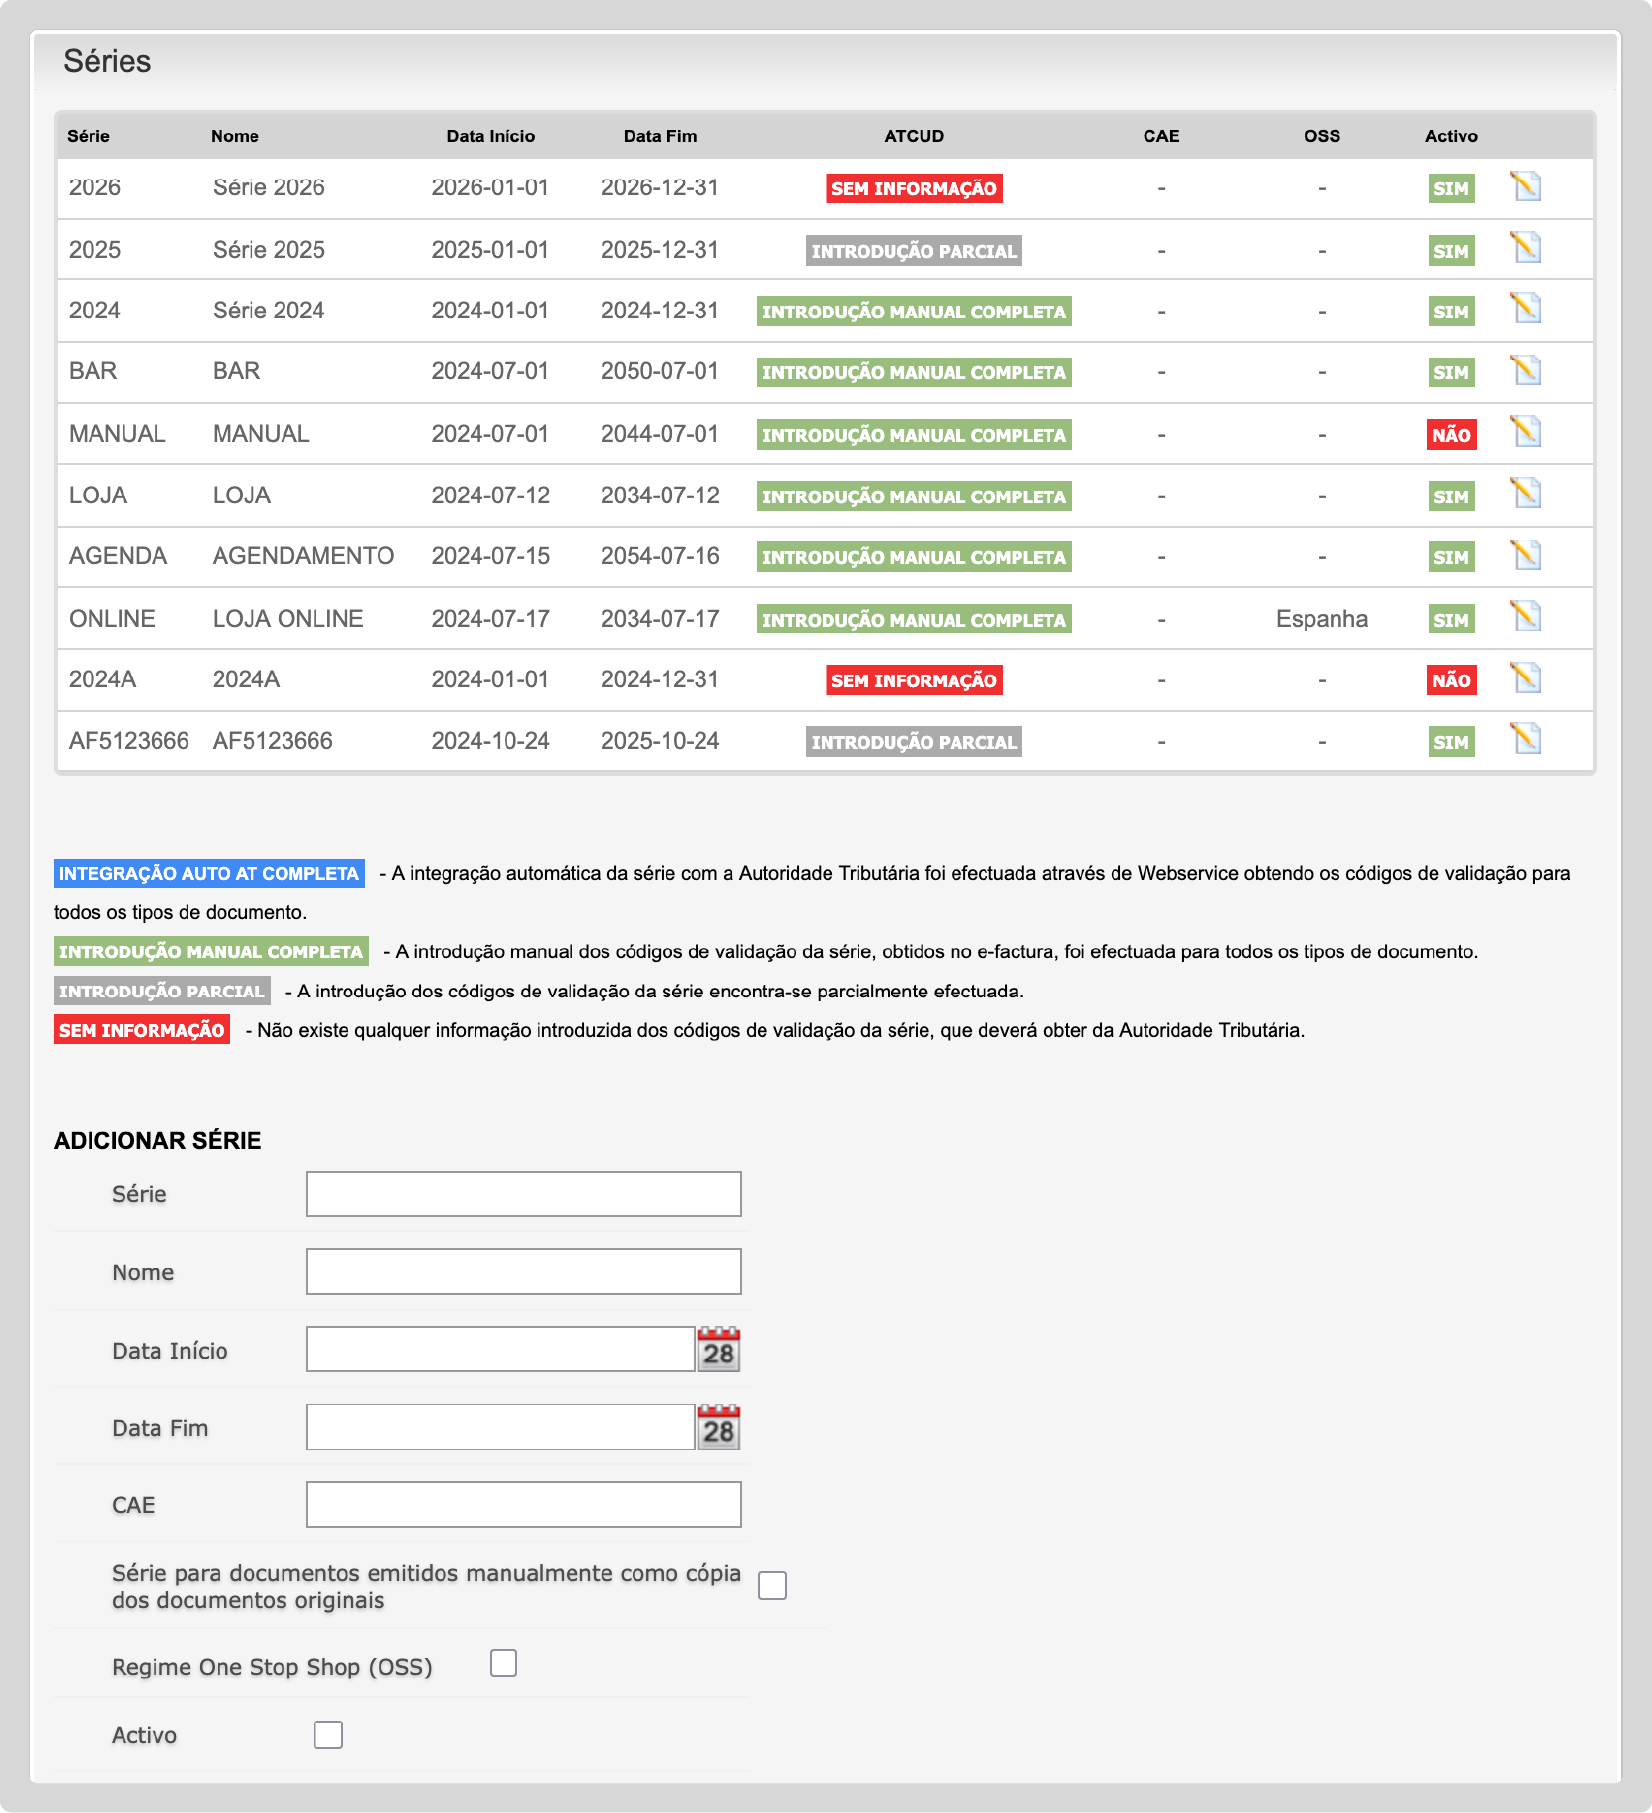Check the manual document copy series box
The image size is (1652, 1813).
click(x=772, y=1586)
